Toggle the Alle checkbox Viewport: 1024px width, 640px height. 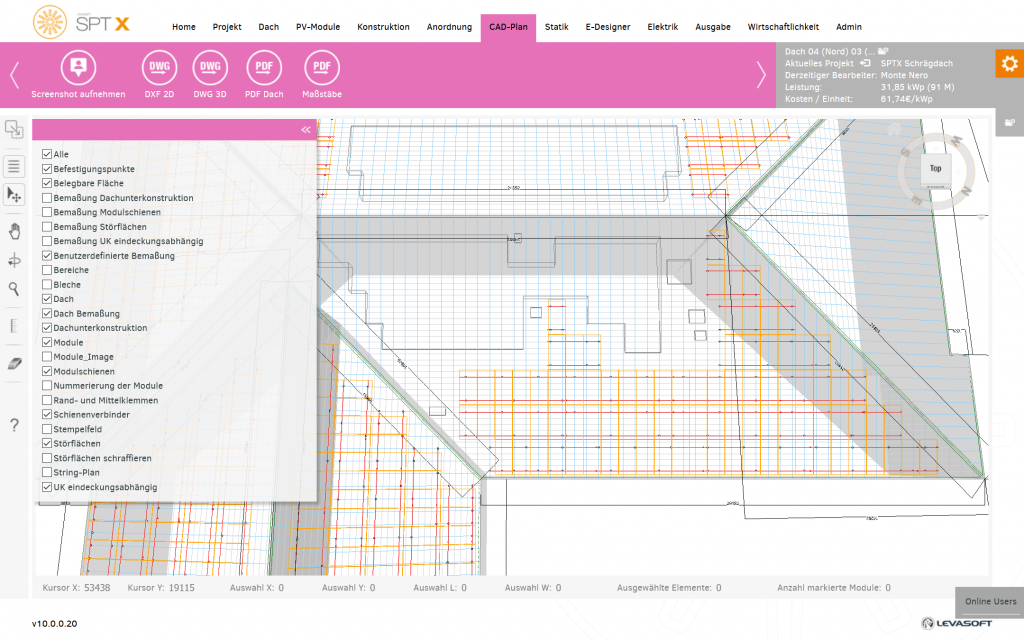click(47, 155)
